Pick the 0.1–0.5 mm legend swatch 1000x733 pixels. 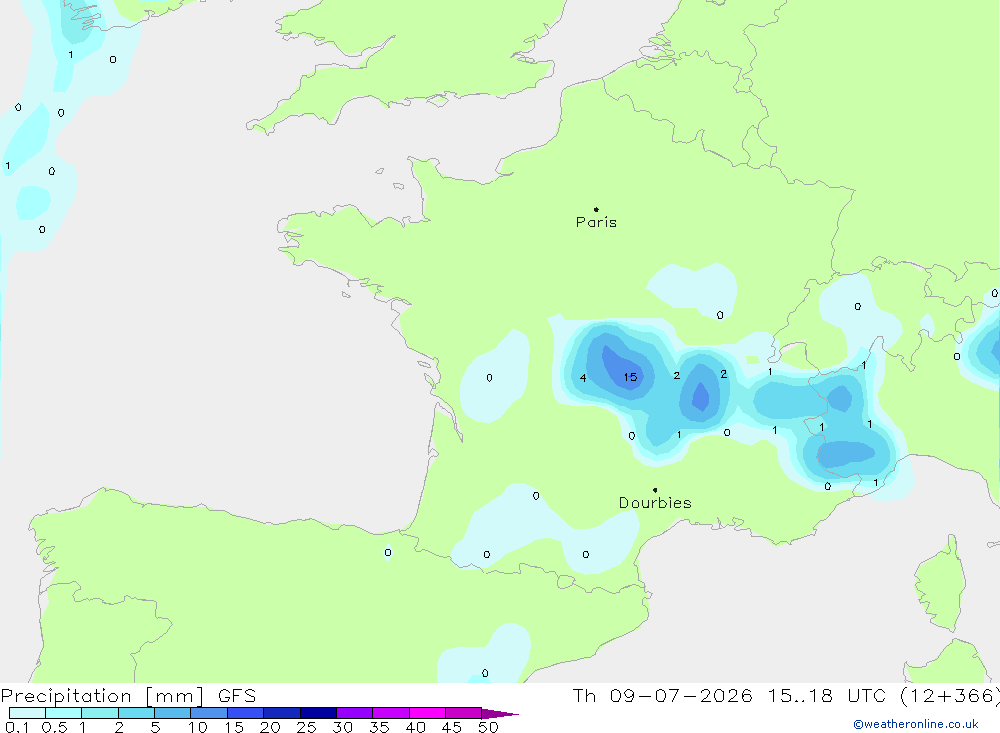27,713
